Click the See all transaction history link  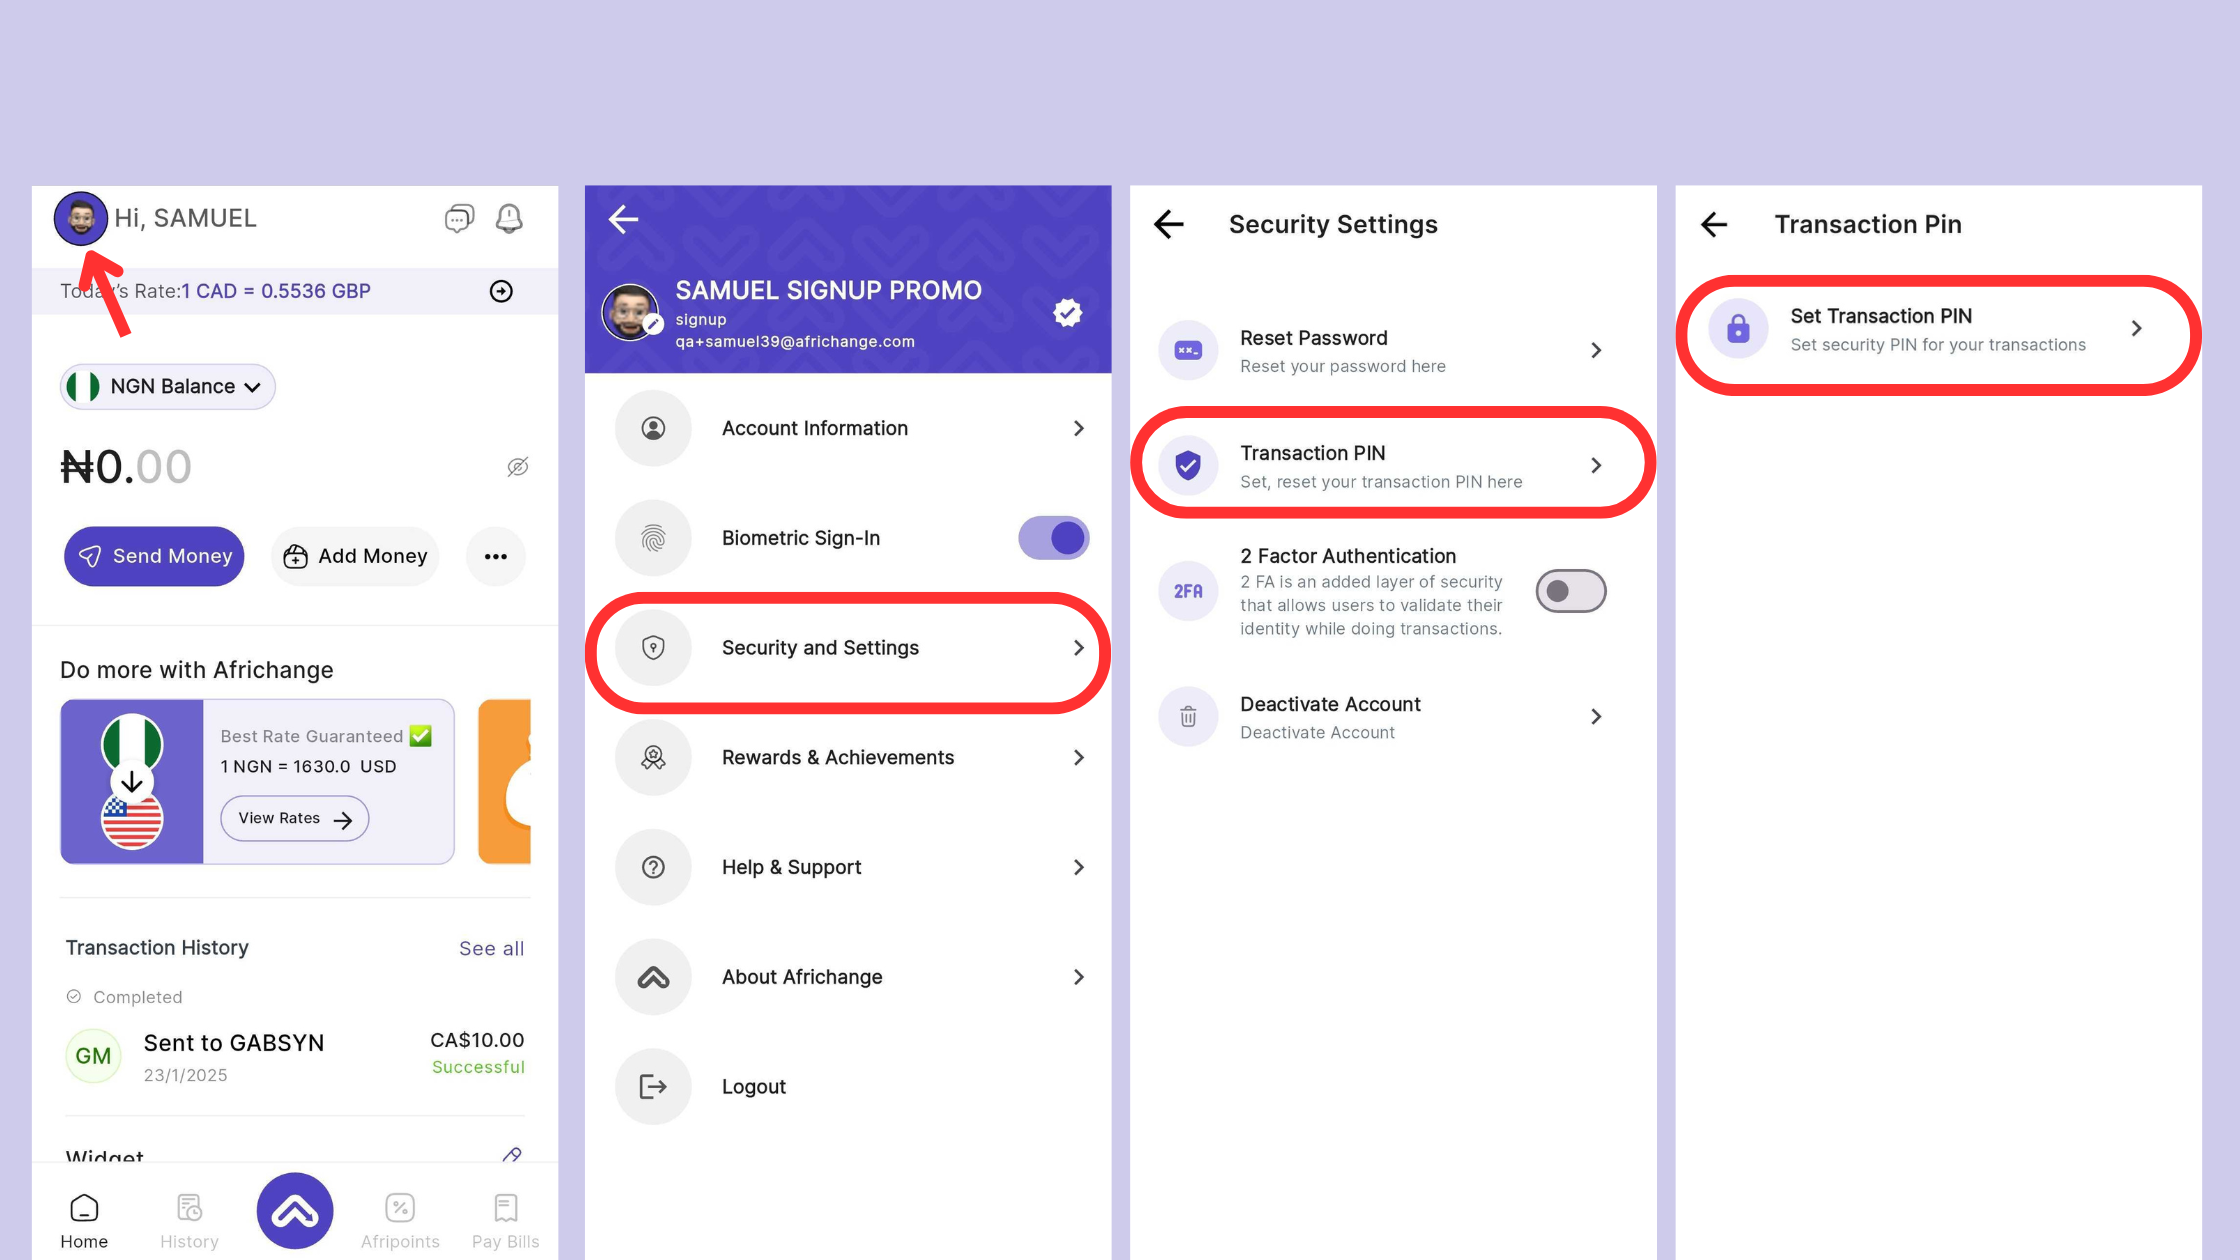[x=491, y=948]
